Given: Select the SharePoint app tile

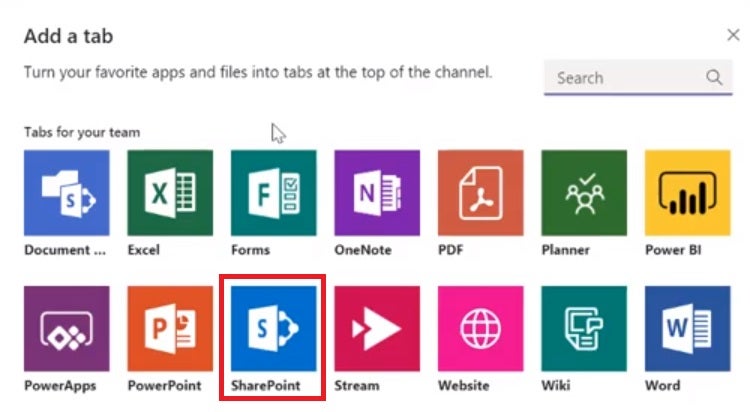Looking at the screenshot, I should coord(274,329).
